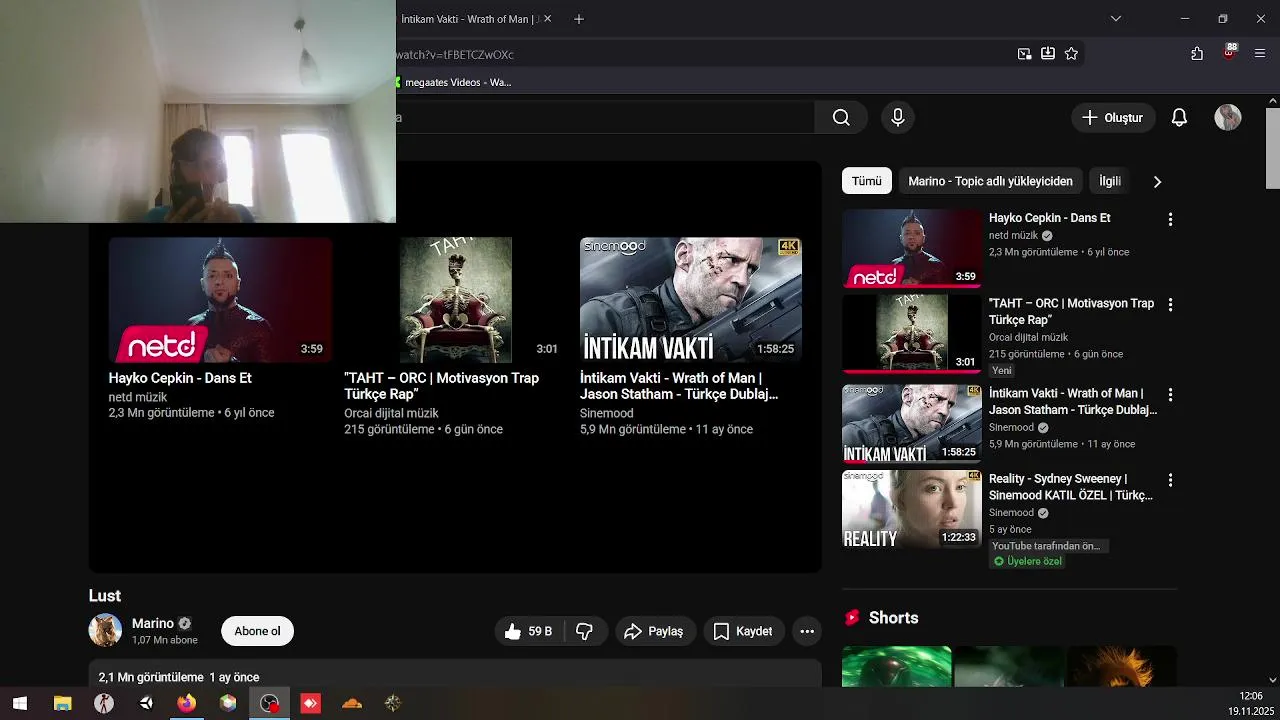The height and width of the screenshot is (720, 1280).
Task: Open end-screen İntikam Vakti Wrath of Man thumbnail
Action: tap(691, 299)
